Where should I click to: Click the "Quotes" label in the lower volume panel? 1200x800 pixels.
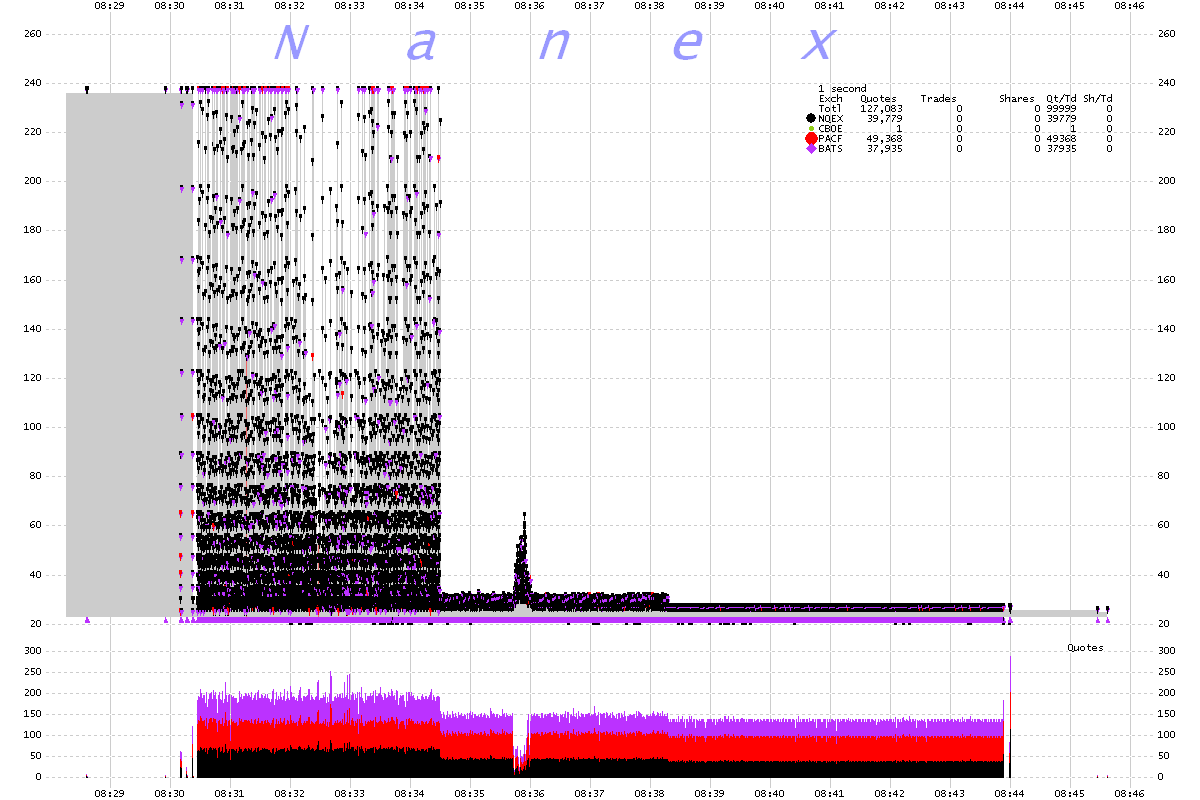pyautogui.click(x=1085, y=648)
